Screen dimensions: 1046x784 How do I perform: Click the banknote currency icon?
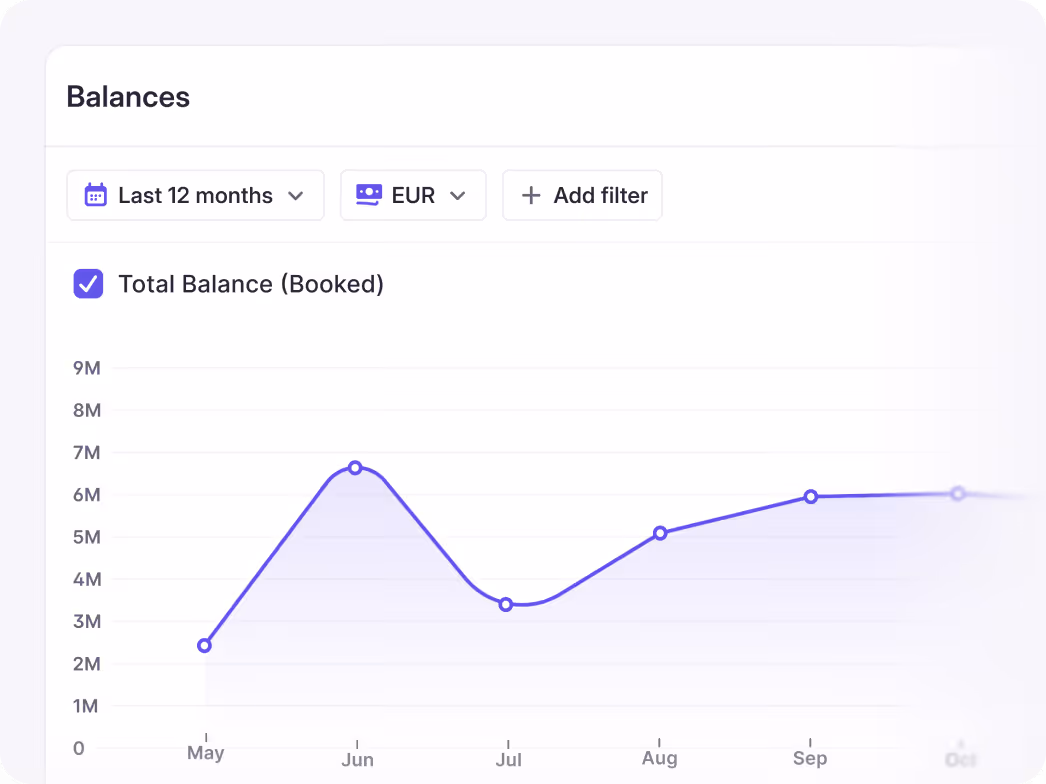pos(369,195)
